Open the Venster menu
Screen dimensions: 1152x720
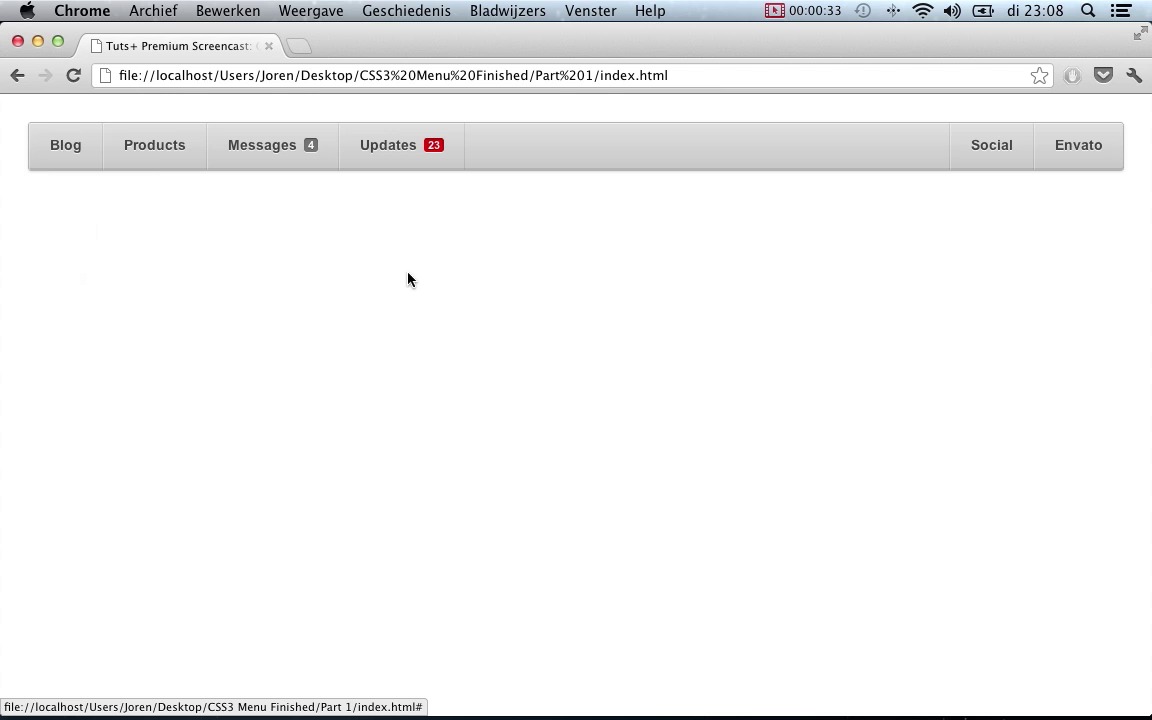coord(591,10)
